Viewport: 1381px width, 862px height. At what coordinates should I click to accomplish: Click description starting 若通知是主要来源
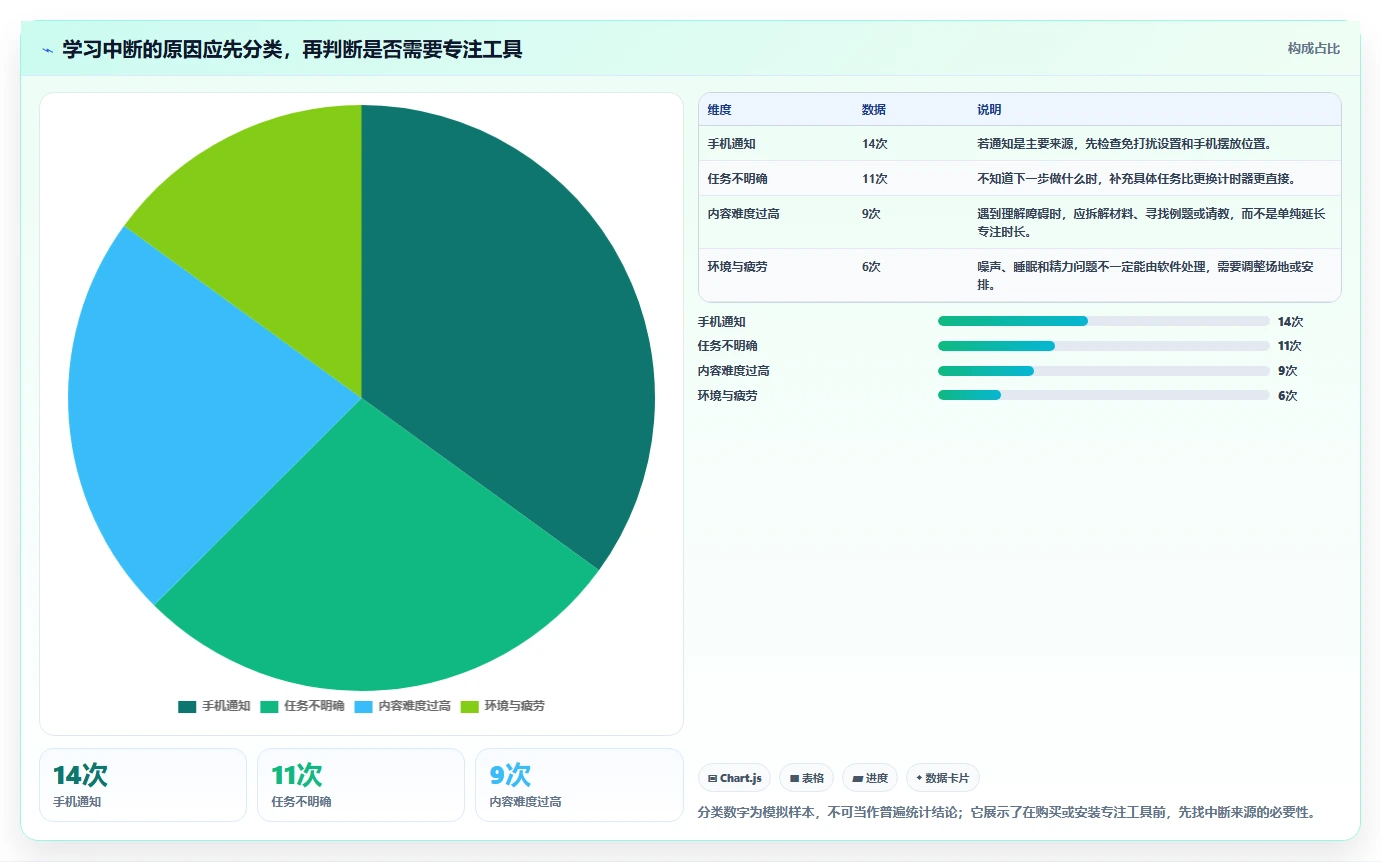(1124, 144)
